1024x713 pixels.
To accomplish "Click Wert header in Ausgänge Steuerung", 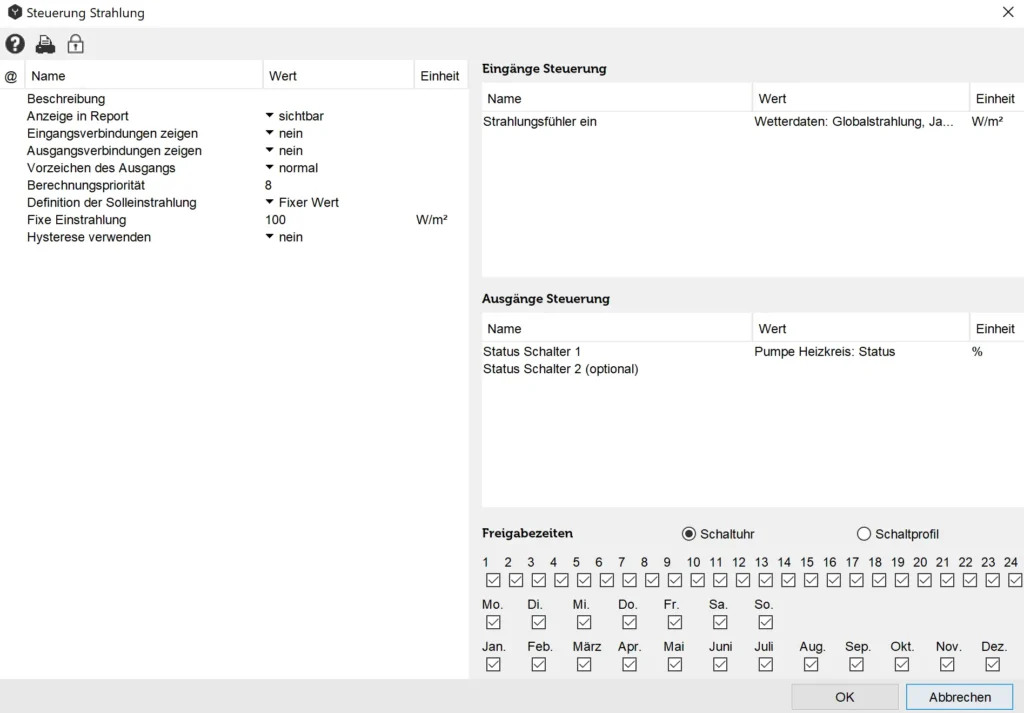I will coord(860,328).
